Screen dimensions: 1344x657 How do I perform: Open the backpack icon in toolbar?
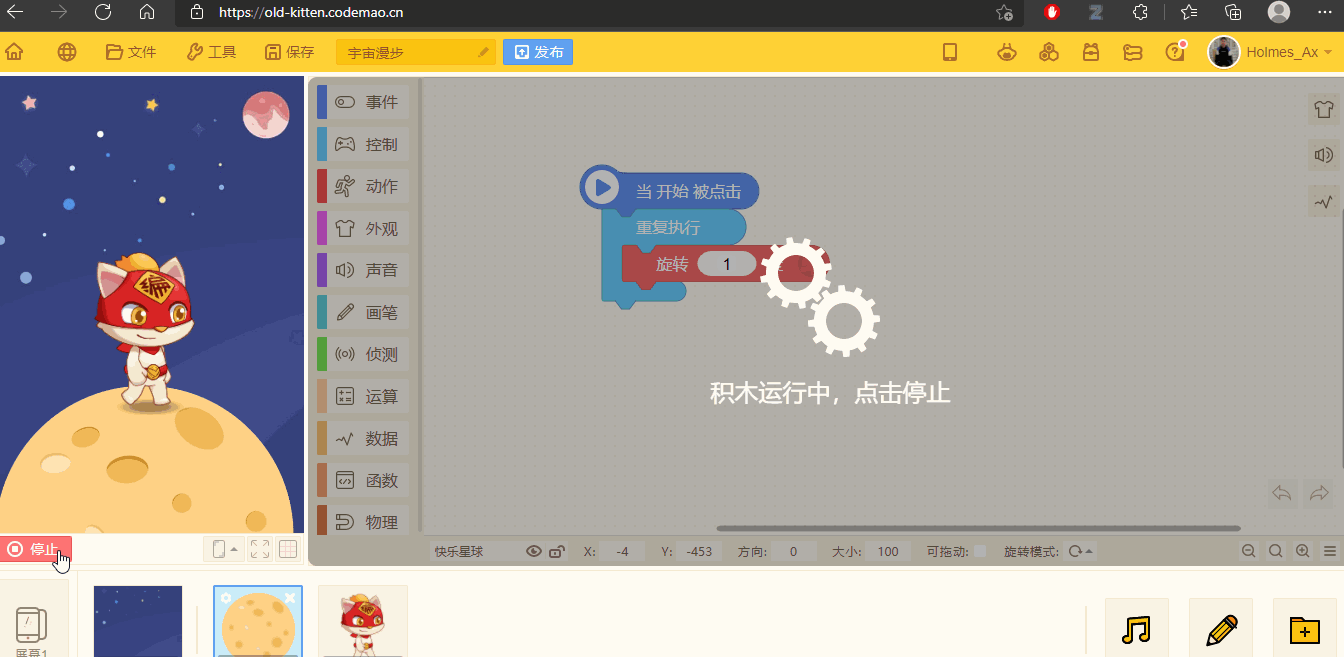1091,52
